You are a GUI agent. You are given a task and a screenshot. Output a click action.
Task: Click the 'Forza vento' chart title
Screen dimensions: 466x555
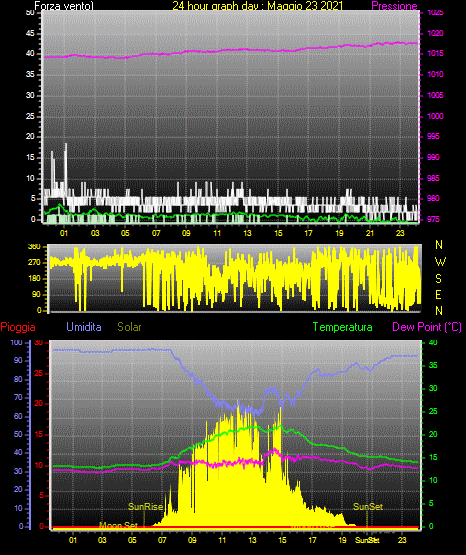pyautogui.click(x=64, y=6)
